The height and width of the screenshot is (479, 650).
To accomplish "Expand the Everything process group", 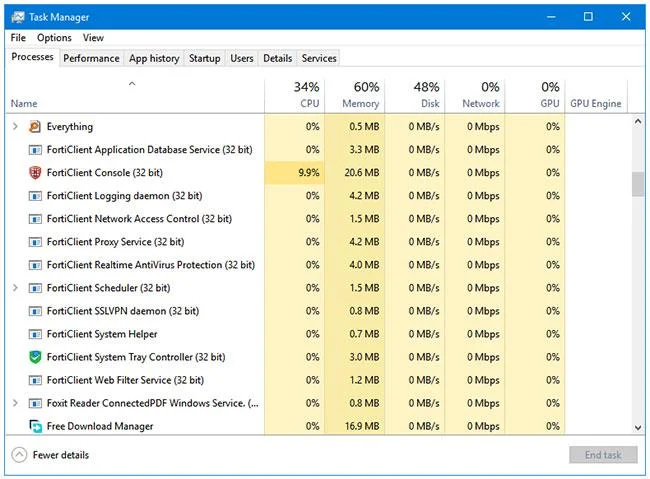I will 15,126.
